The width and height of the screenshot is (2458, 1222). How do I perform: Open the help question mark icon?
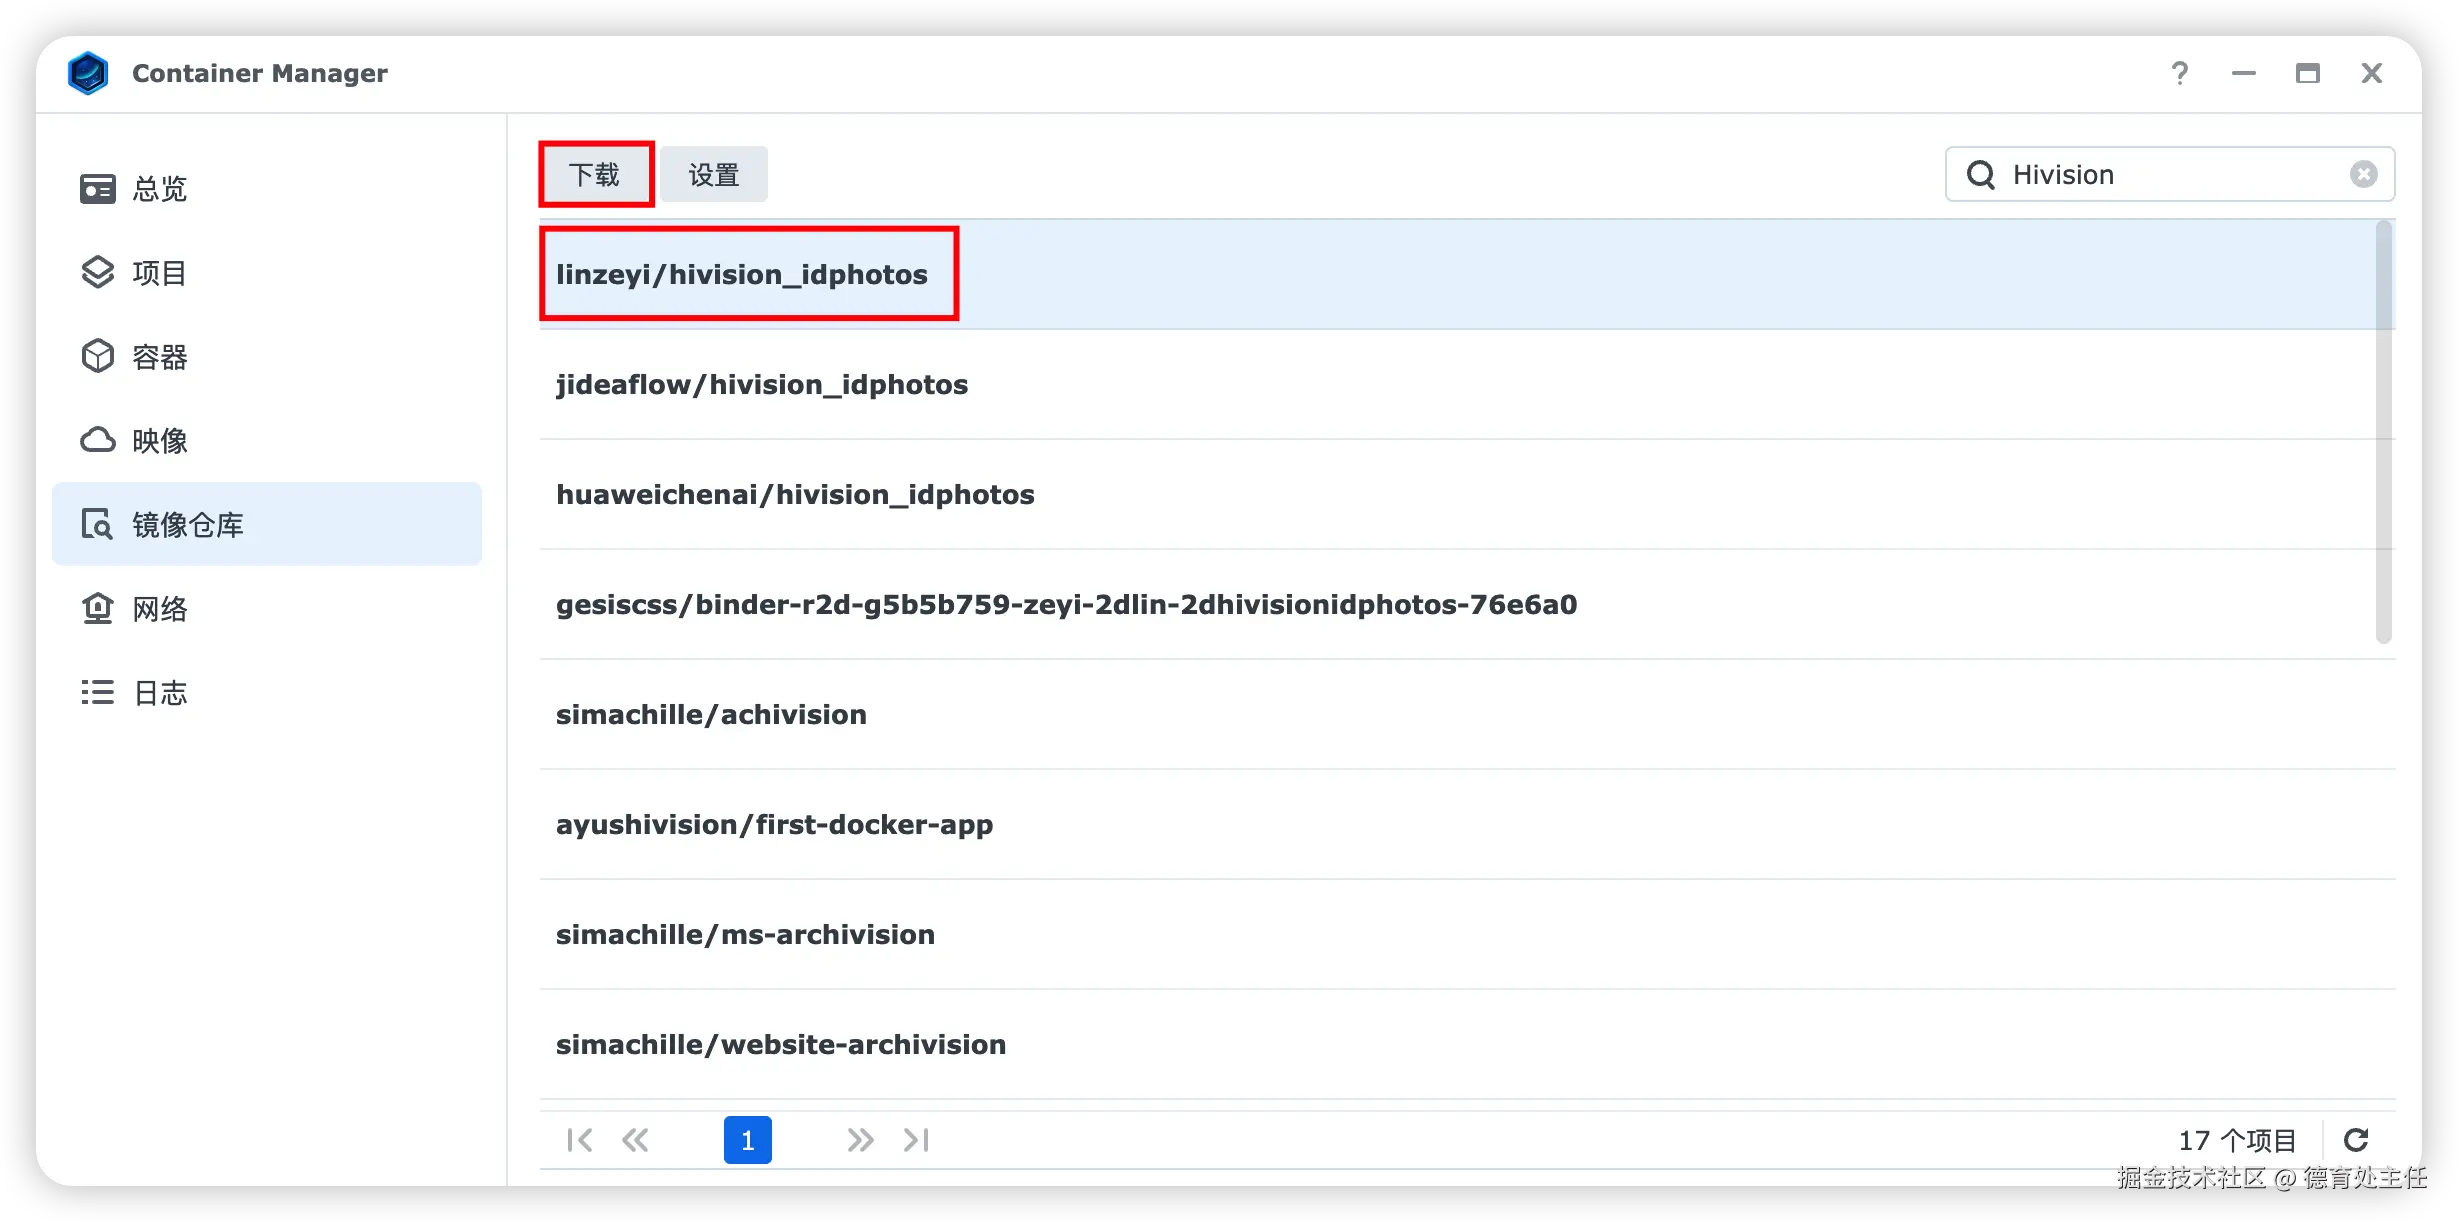click(x=2180, y=73)
